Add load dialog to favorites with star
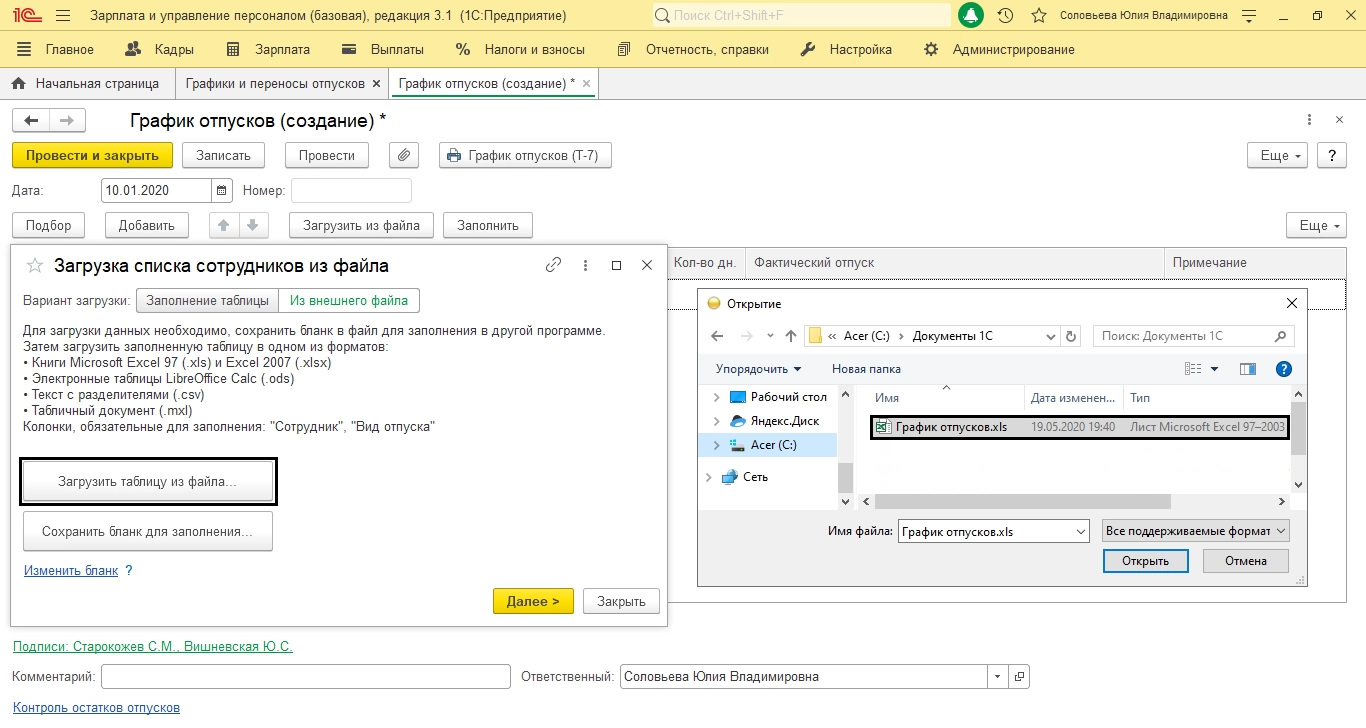This screenshot has height=728, width=1366. coord(35,266)
